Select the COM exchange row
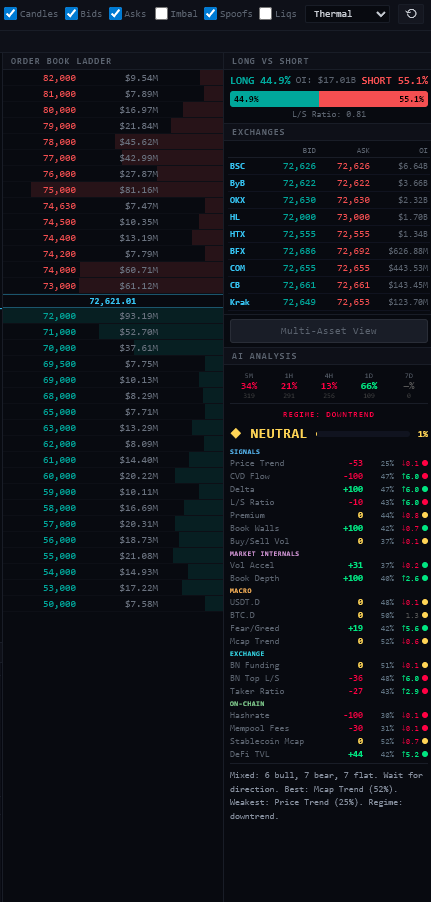Image resolution: width=431 pixels, height=902 pixels. (x=329, y=268)
